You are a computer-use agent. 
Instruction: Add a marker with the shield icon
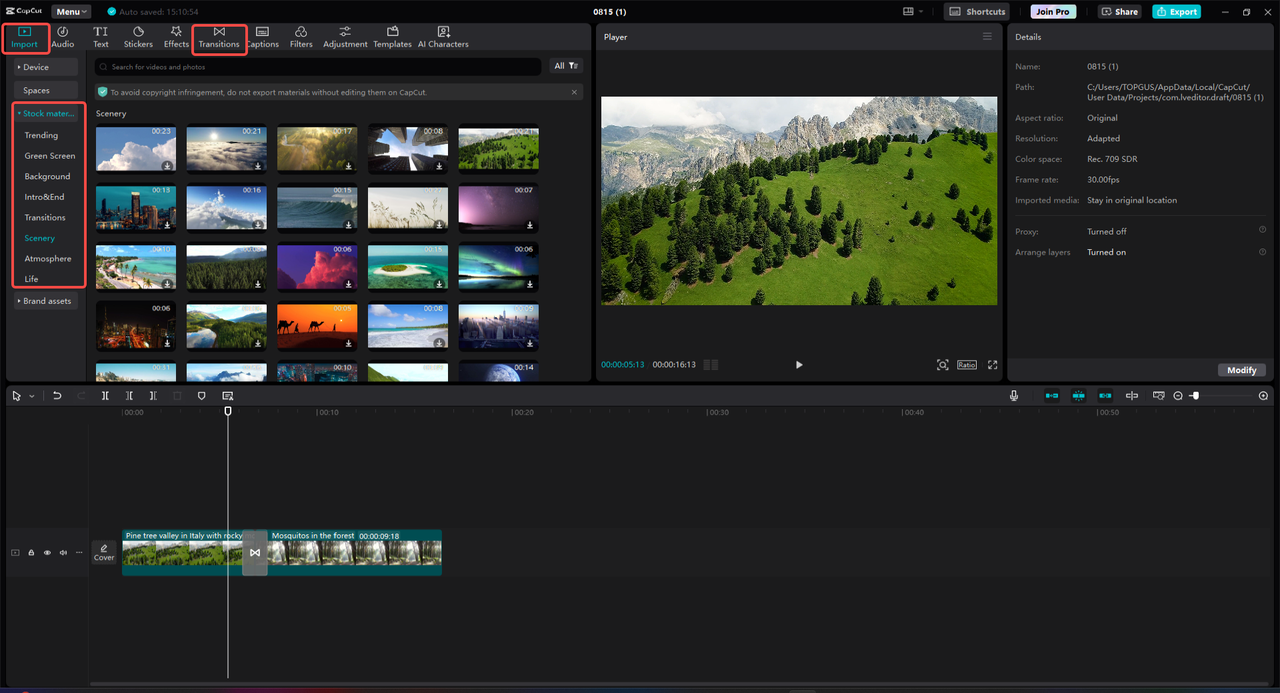[x=201, y=396]
